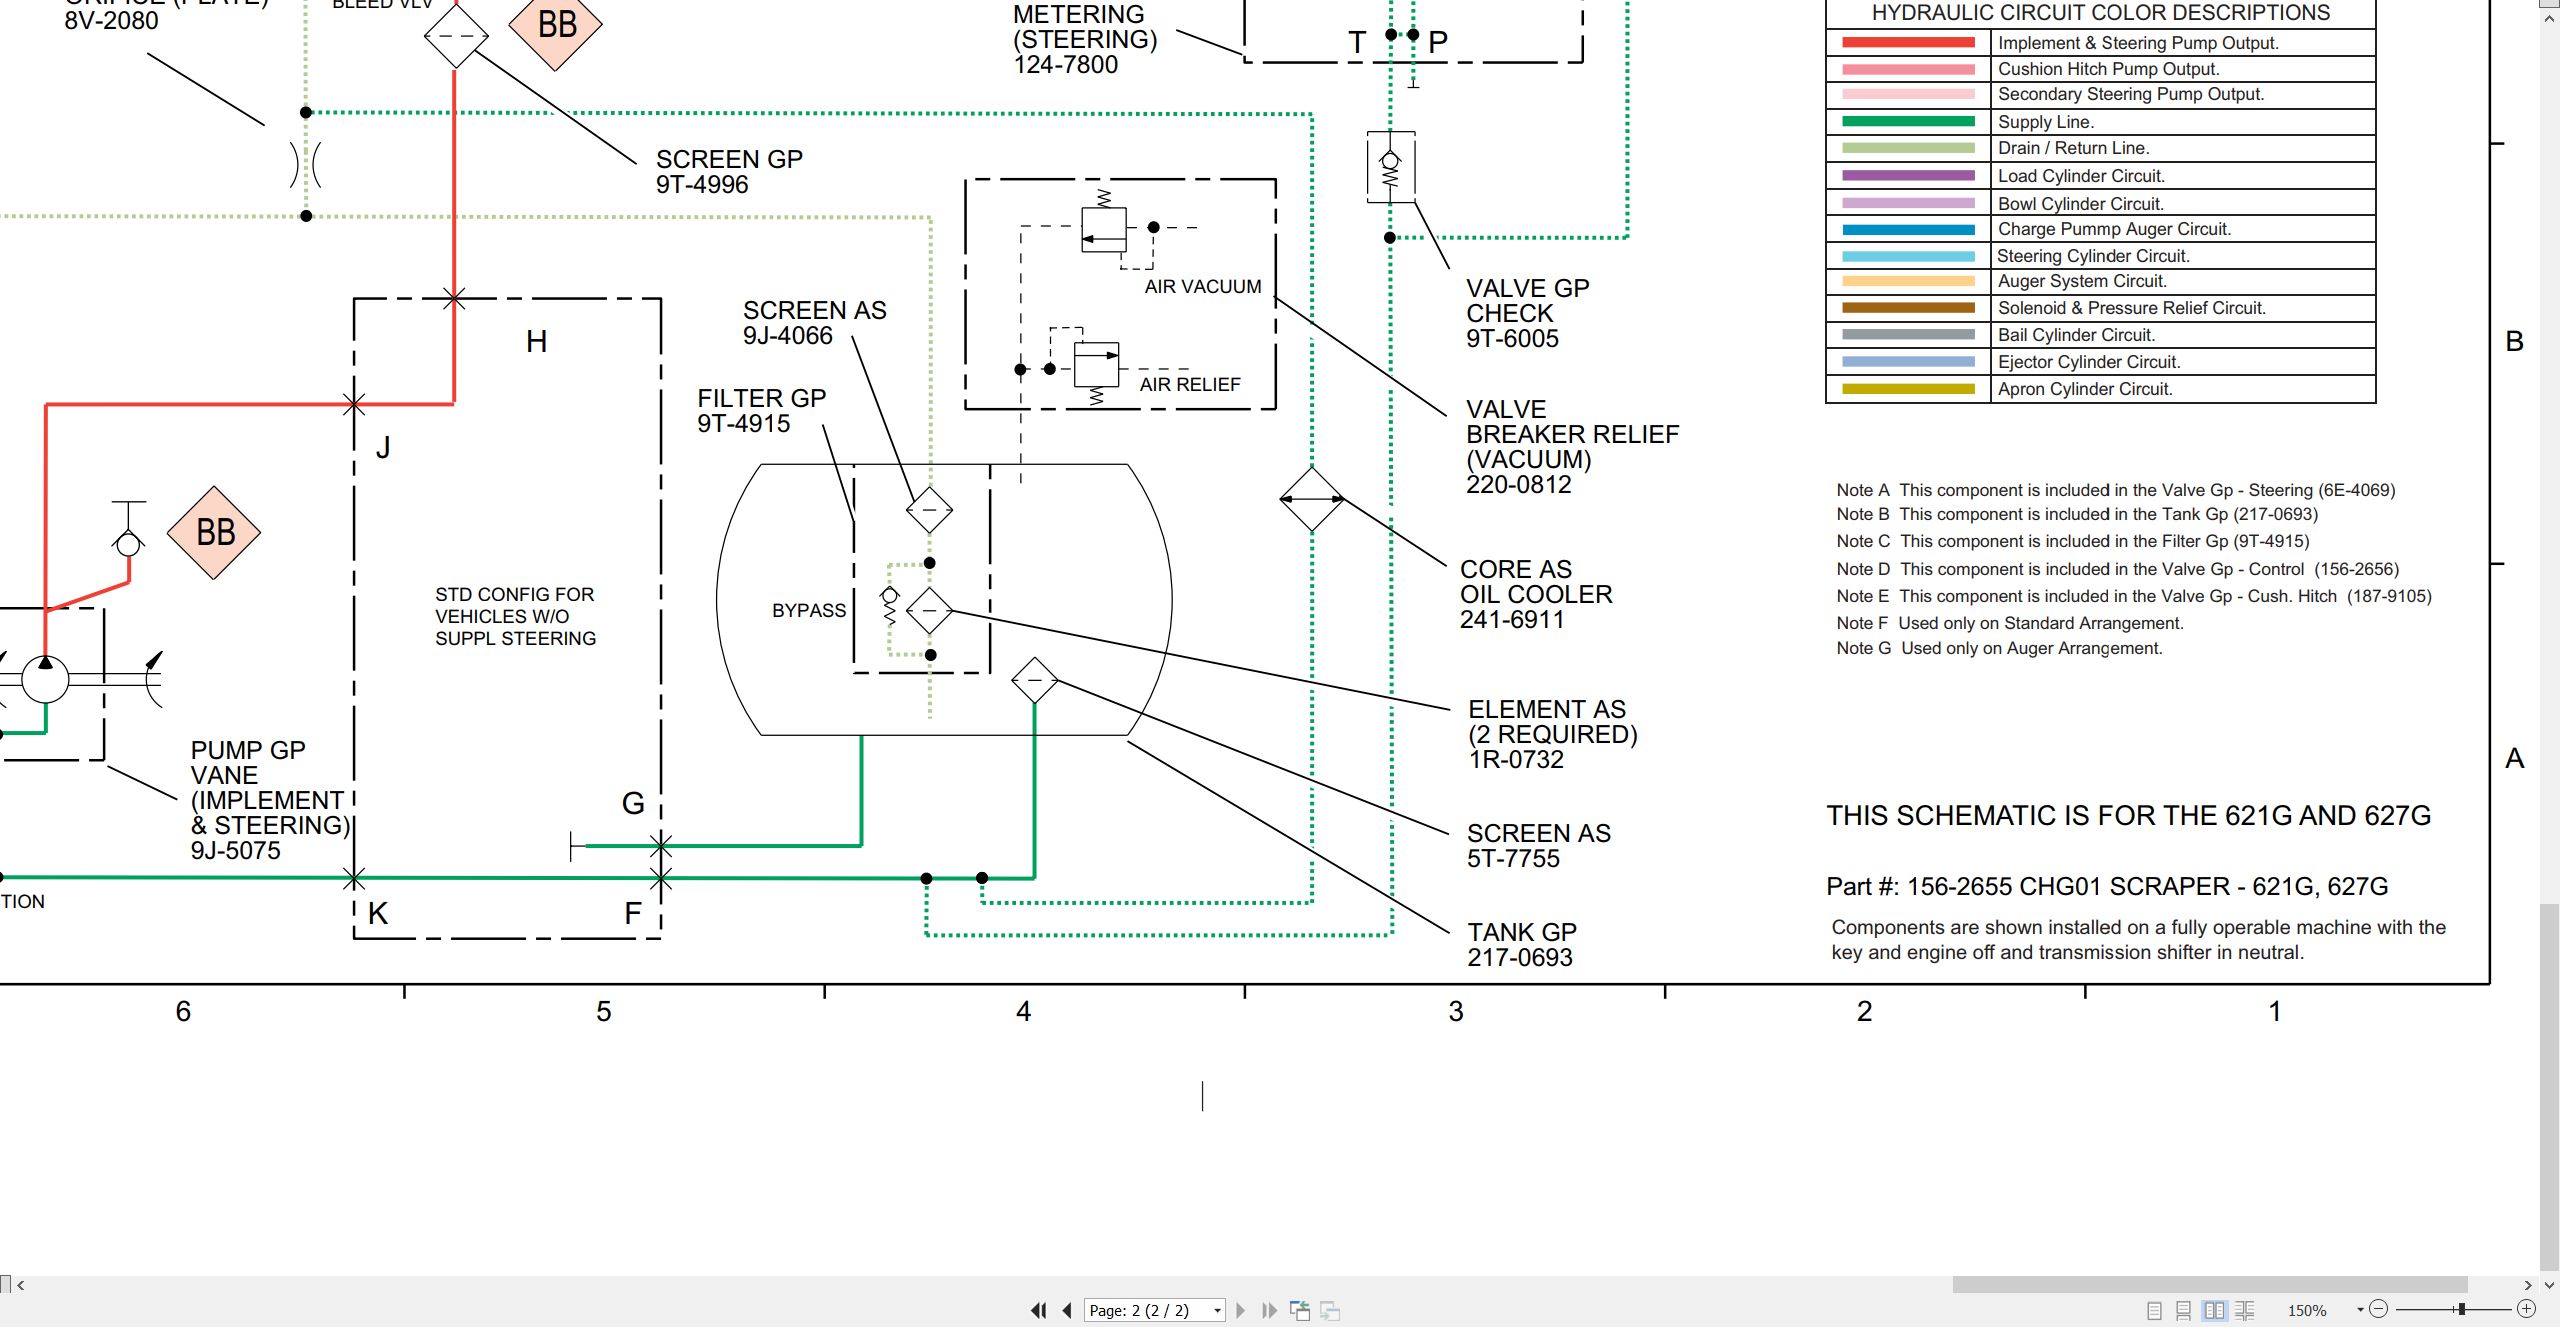
Task: Click the 'SCREEN AS 5T-7755' label
Action: coord(1538,845)
